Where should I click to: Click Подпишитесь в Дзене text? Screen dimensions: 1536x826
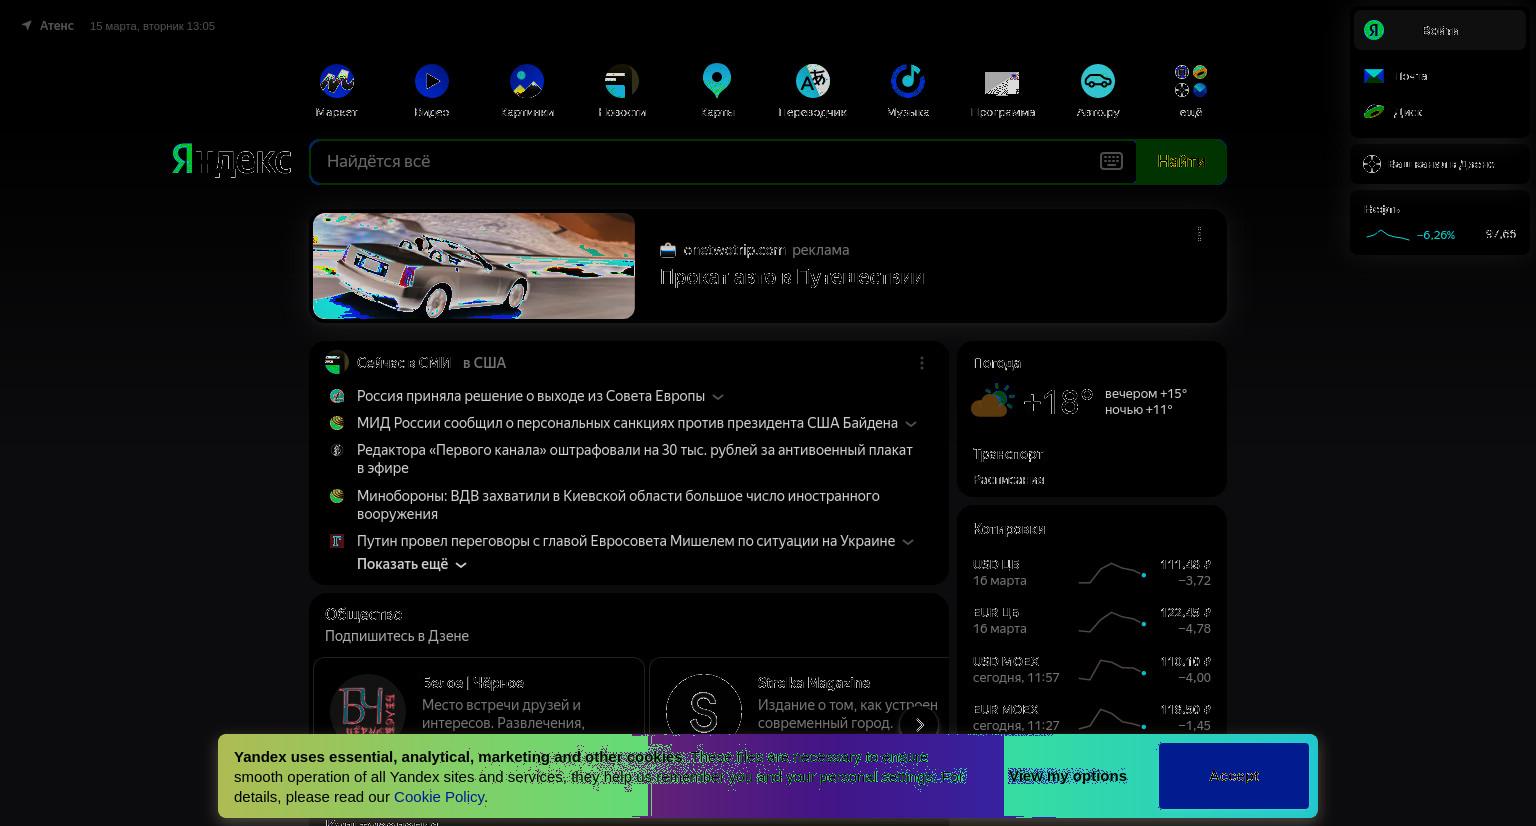(397, 636)
